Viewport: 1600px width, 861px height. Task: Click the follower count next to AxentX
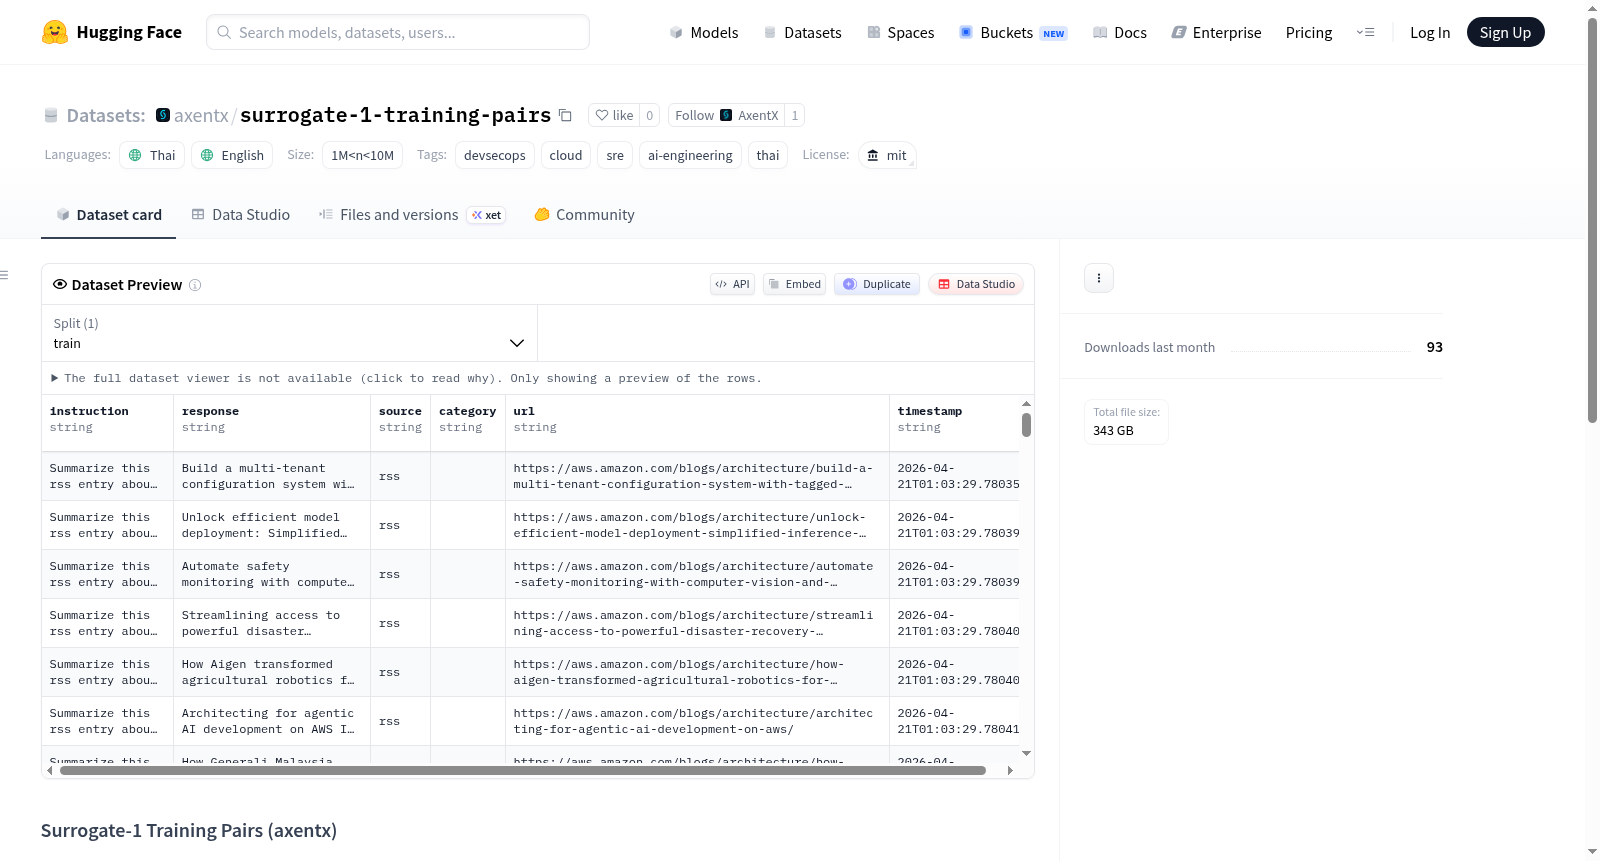pos(795,115)
